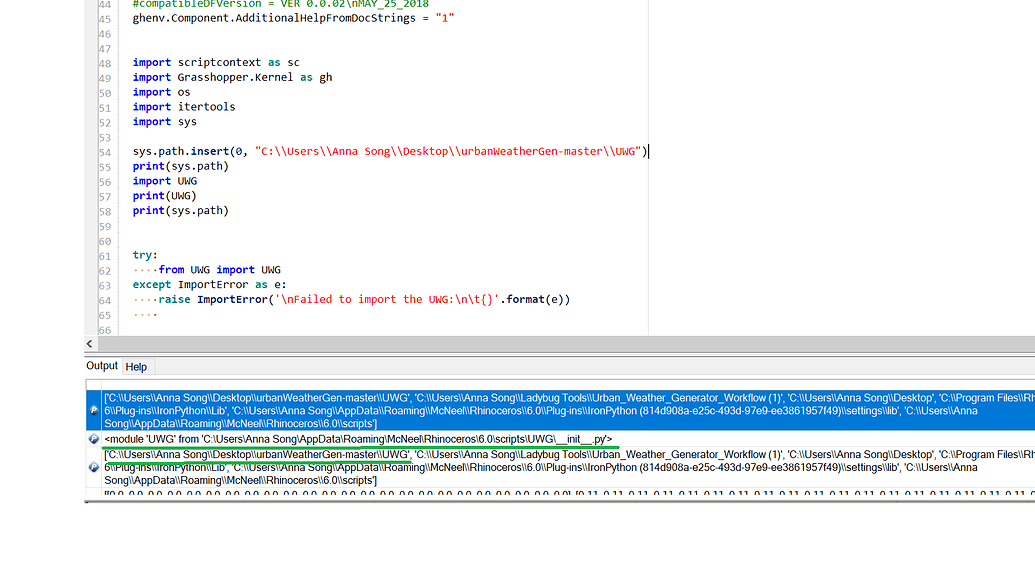This screenshot has height=583, width=1035.
Task: Switch to the Help tab
Action: click(136, 366)
